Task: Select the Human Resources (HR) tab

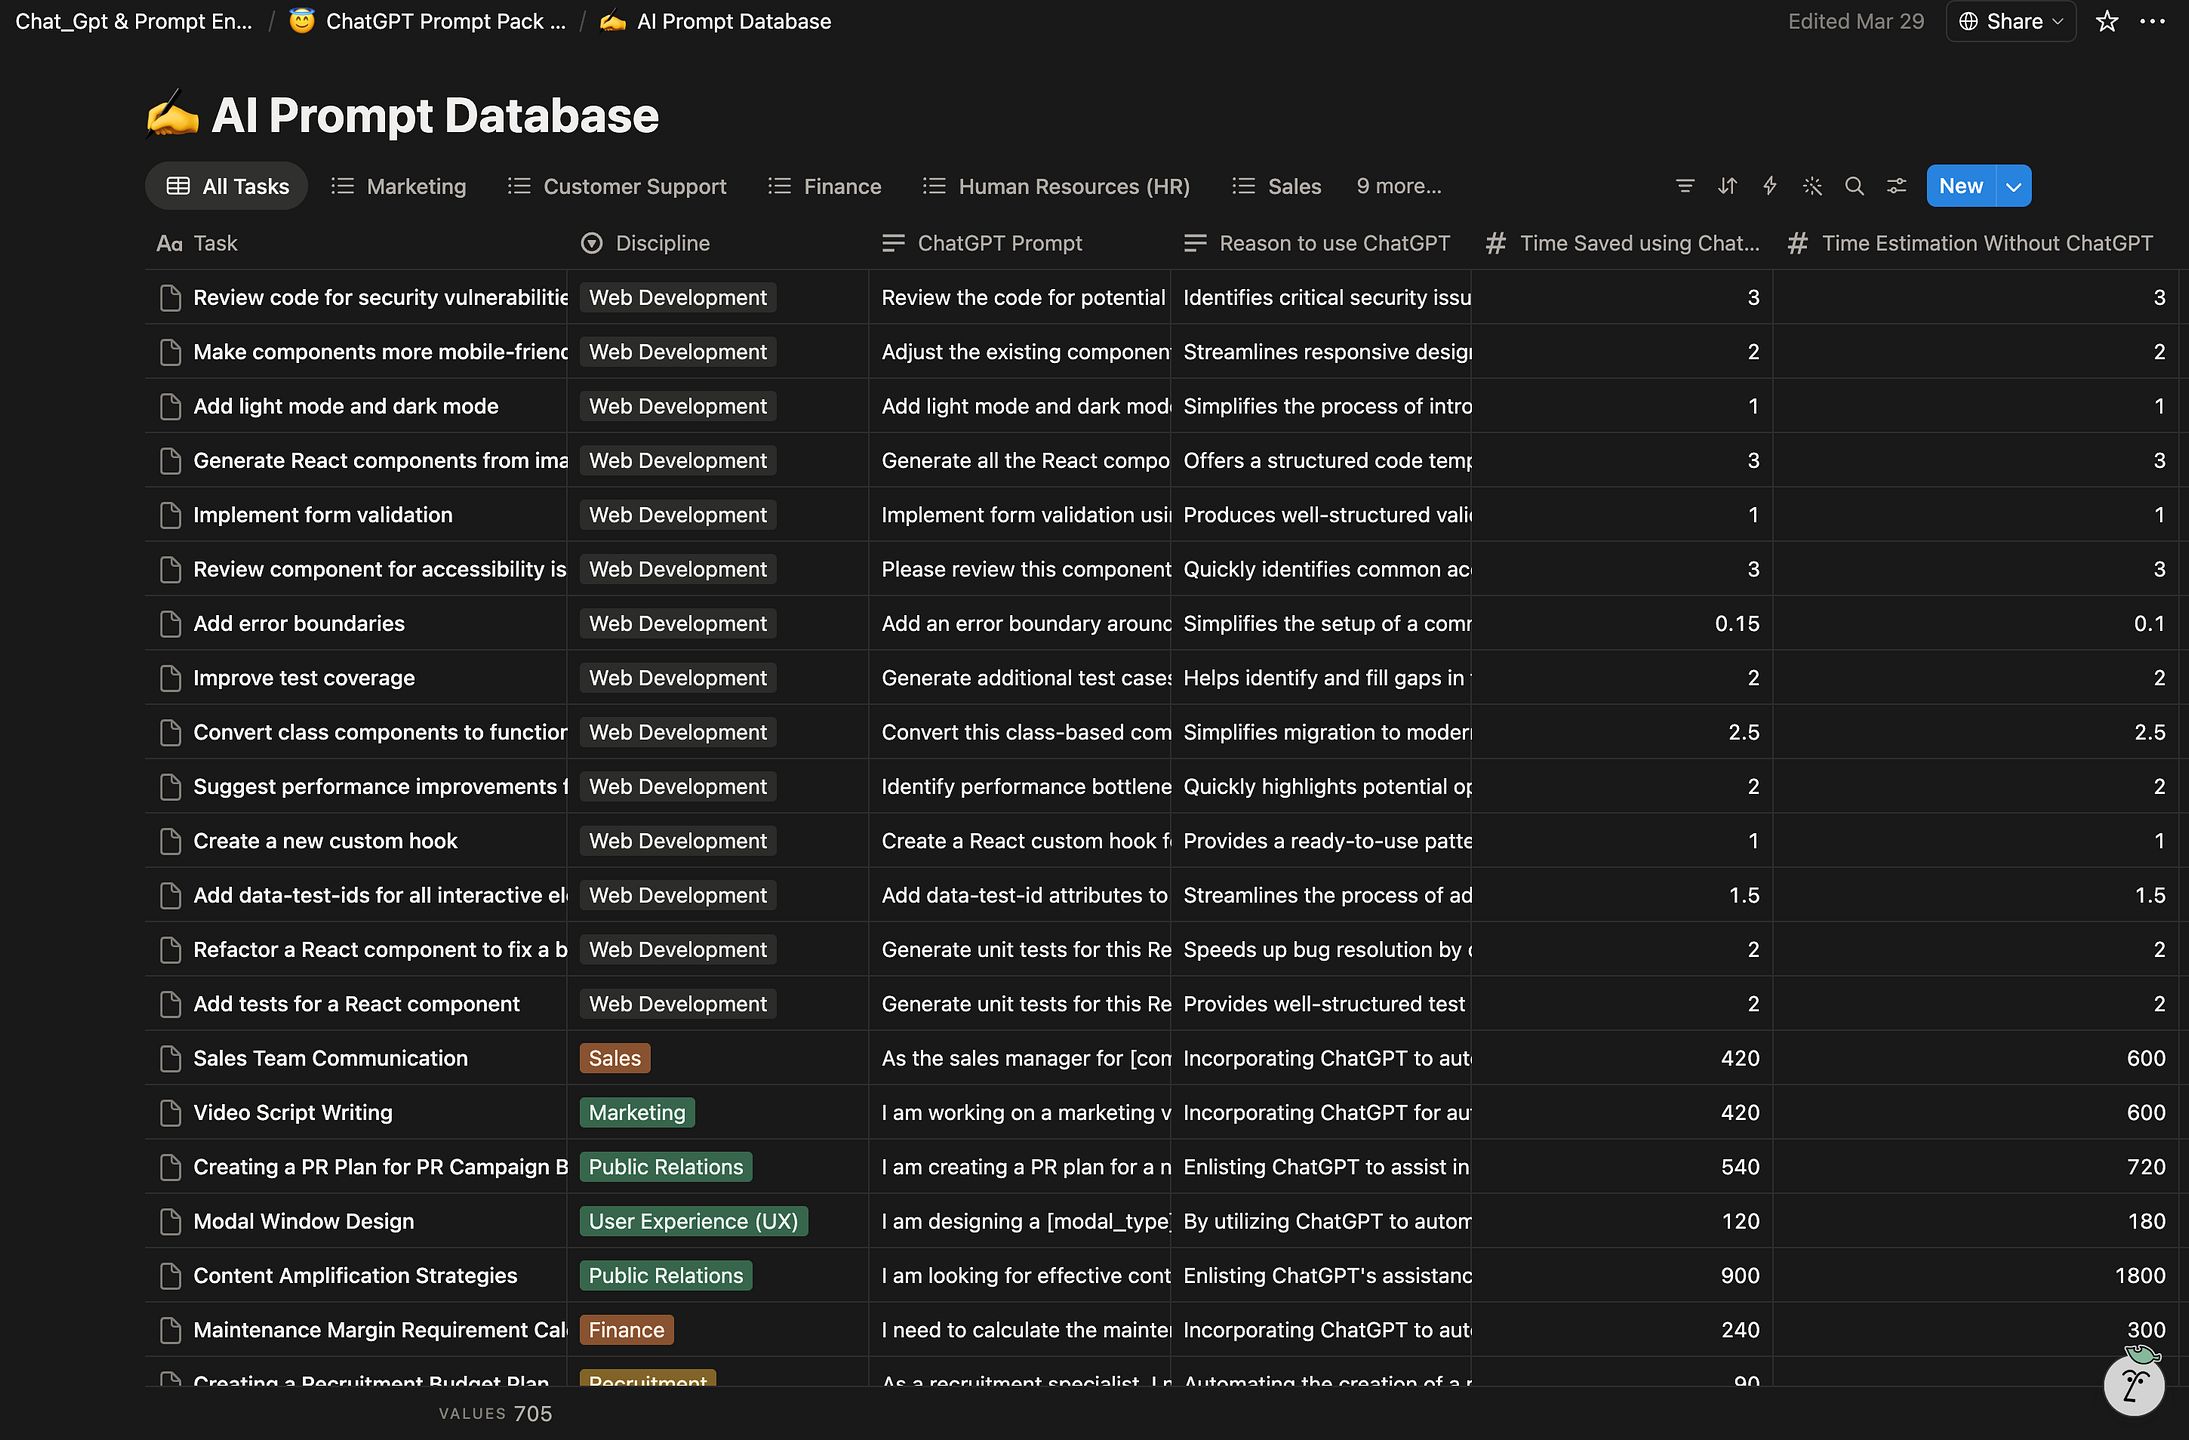Action: [x=1056, y=186]
